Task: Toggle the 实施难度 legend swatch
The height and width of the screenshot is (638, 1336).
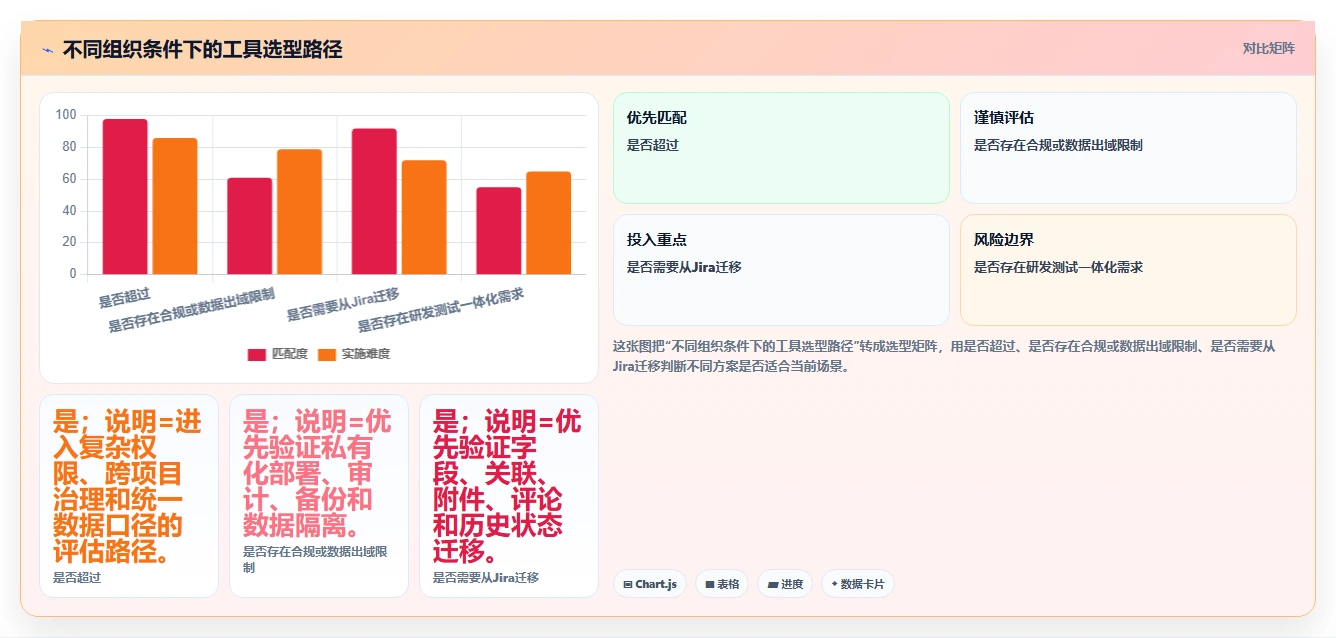Action: [x=327, y=354]
